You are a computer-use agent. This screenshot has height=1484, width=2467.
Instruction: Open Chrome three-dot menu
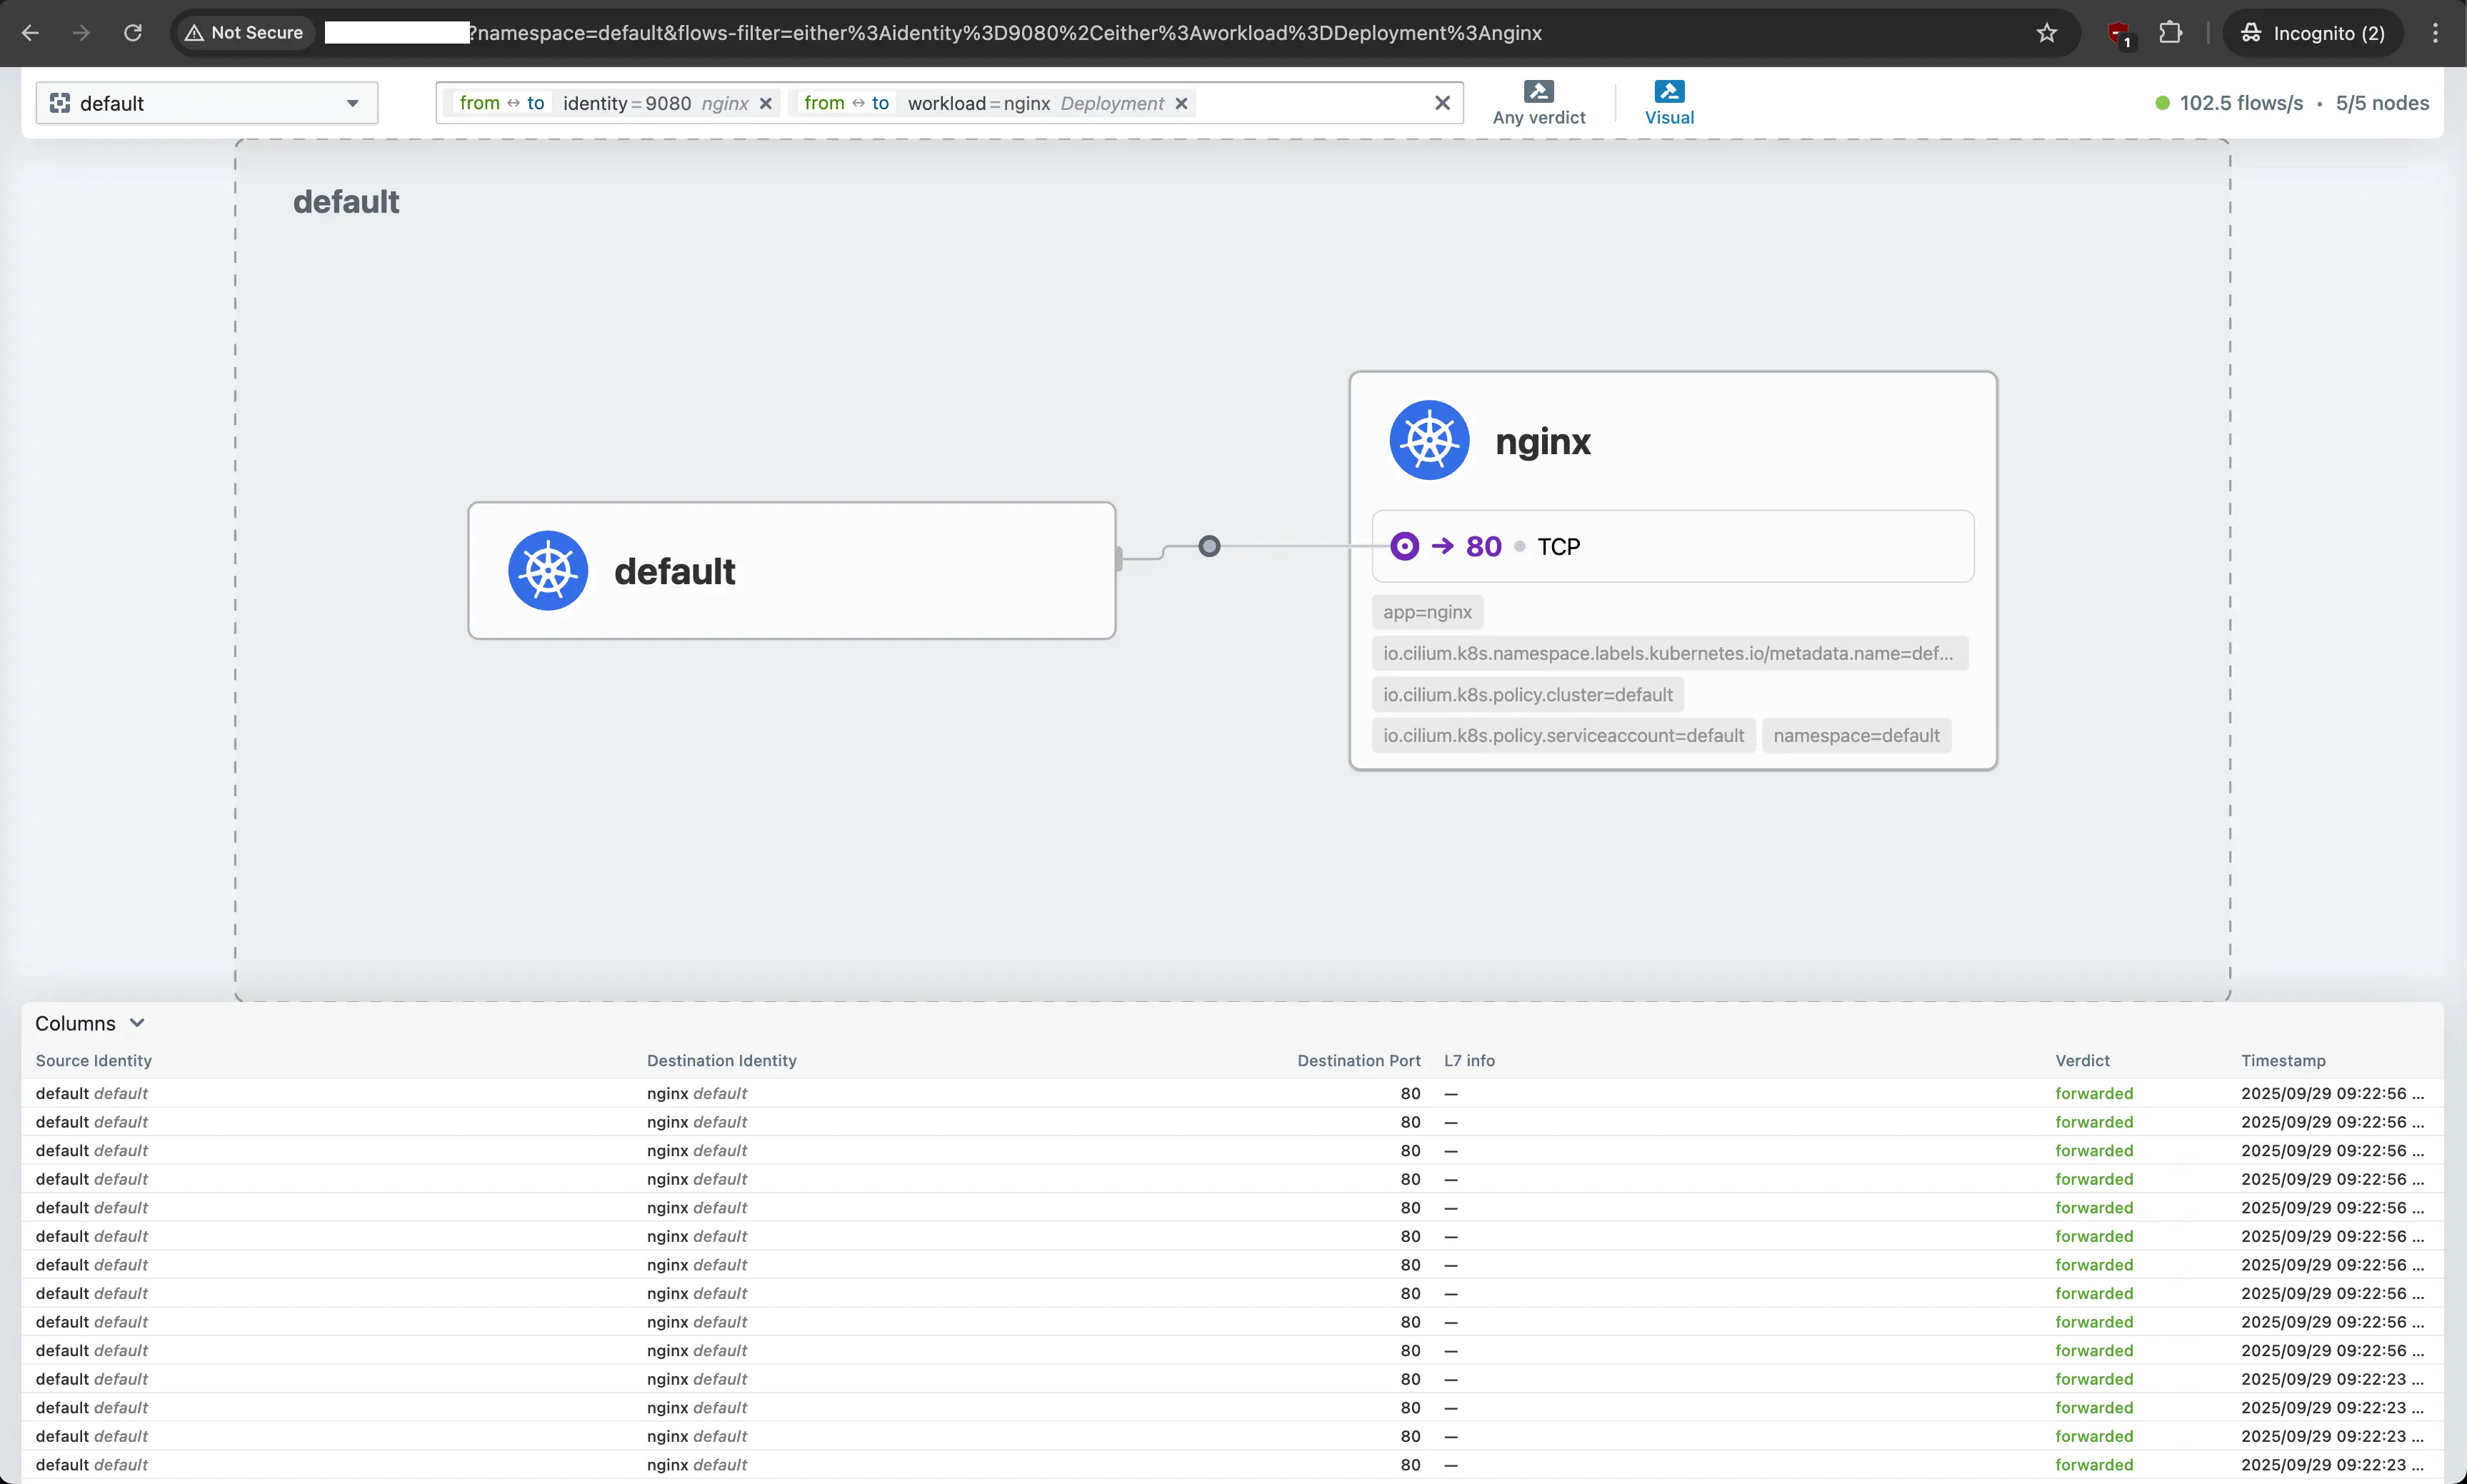click(2435, 33)
